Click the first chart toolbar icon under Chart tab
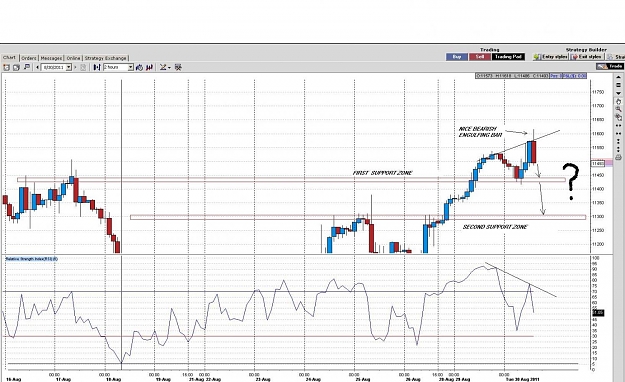Image resolution: width=625 pixels, height=382 pixels. click(6, 67)
